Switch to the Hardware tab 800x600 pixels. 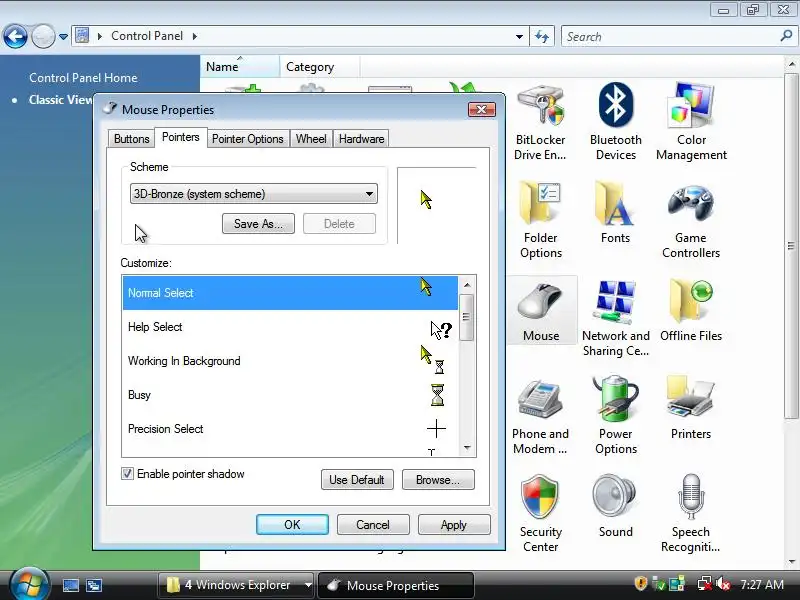(361, 139)
